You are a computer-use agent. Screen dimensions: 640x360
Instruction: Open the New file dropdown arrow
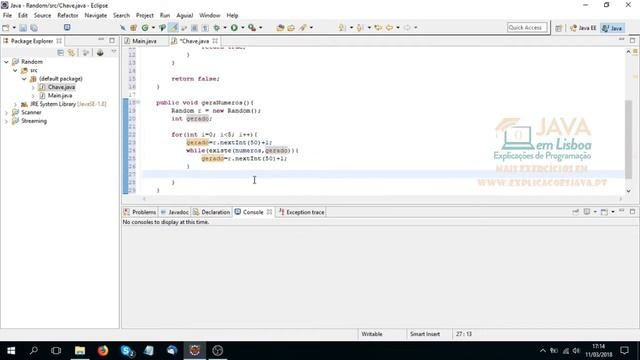pos(14,28)
